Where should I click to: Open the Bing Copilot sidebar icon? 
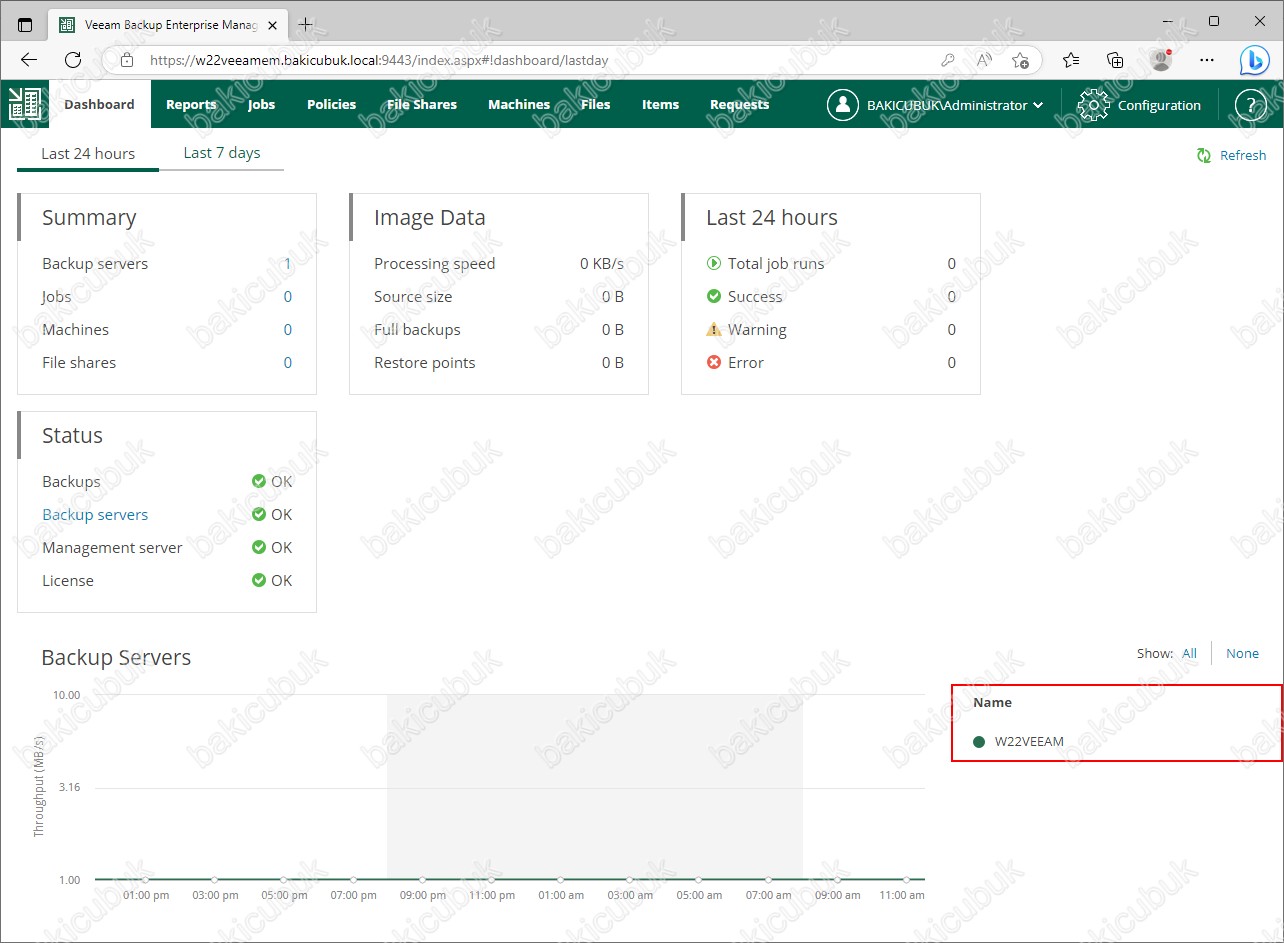point(1255,60)
